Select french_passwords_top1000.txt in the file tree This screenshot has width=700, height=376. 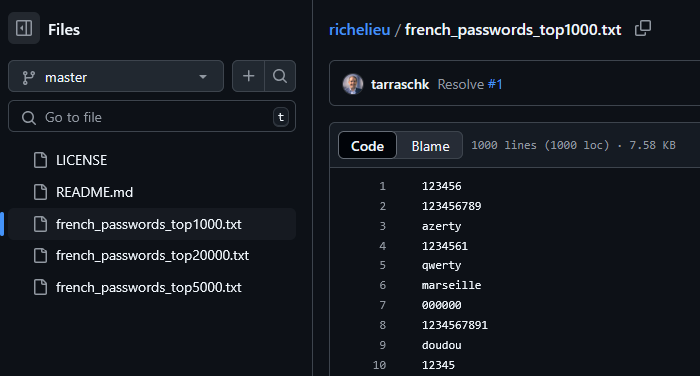click(x=152, y=224)
